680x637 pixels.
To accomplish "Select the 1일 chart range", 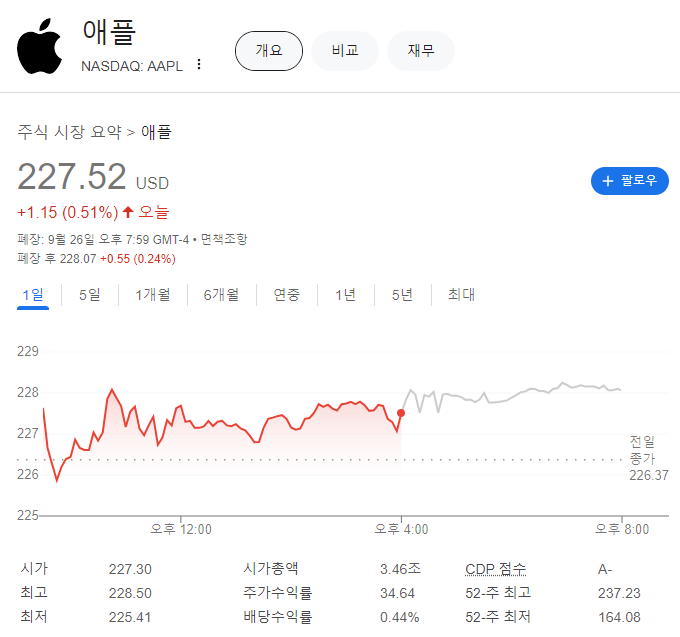I will [33, 295].
